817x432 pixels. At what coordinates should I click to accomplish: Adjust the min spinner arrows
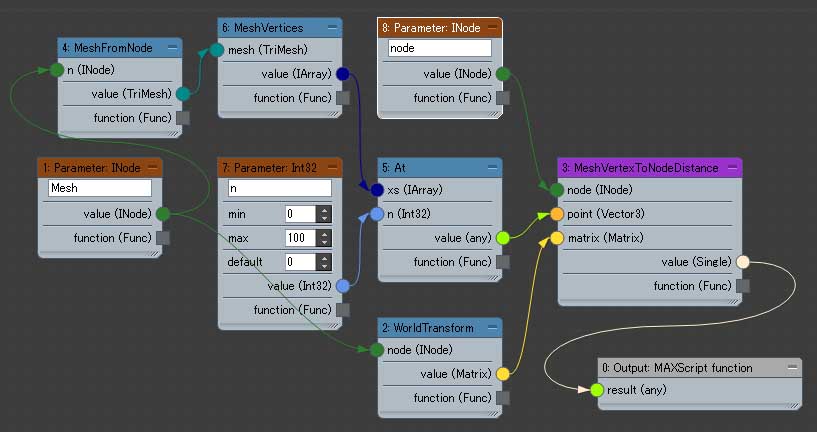coord(324,214)
